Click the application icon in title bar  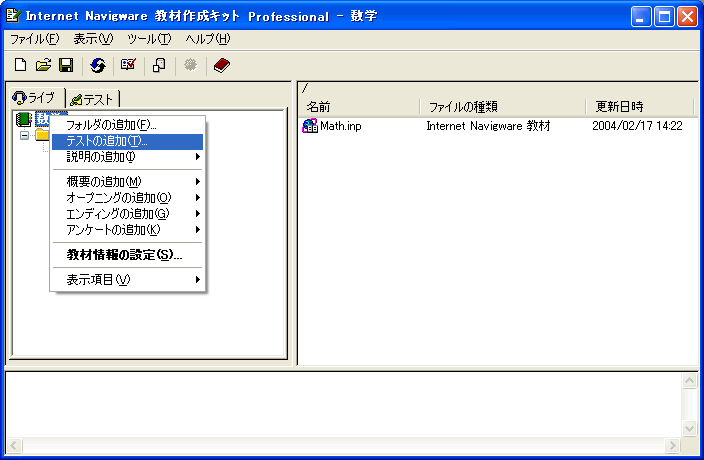tap(13, 16)
